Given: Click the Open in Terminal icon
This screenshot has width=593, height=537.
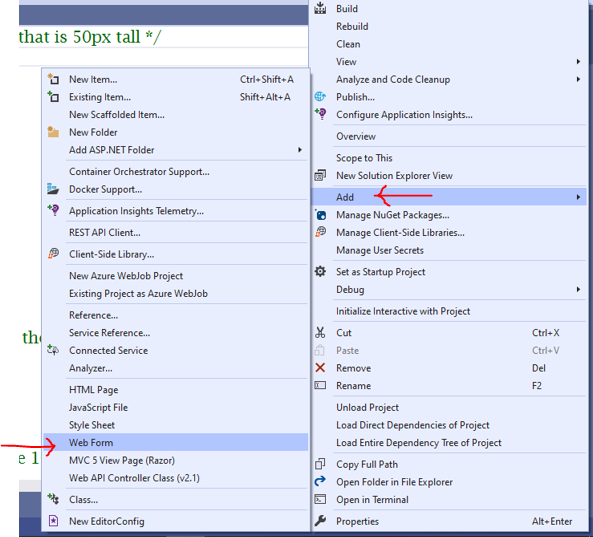Looking at the screenshot, I should tap(320, 499).
